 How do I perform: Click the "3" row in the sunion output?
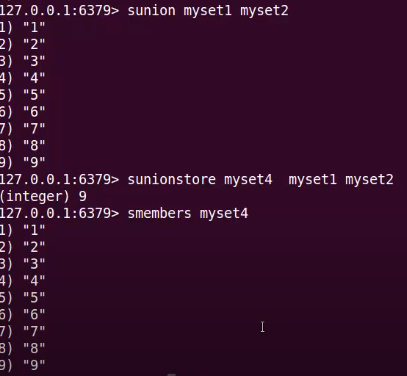click(x=22, y=61)
